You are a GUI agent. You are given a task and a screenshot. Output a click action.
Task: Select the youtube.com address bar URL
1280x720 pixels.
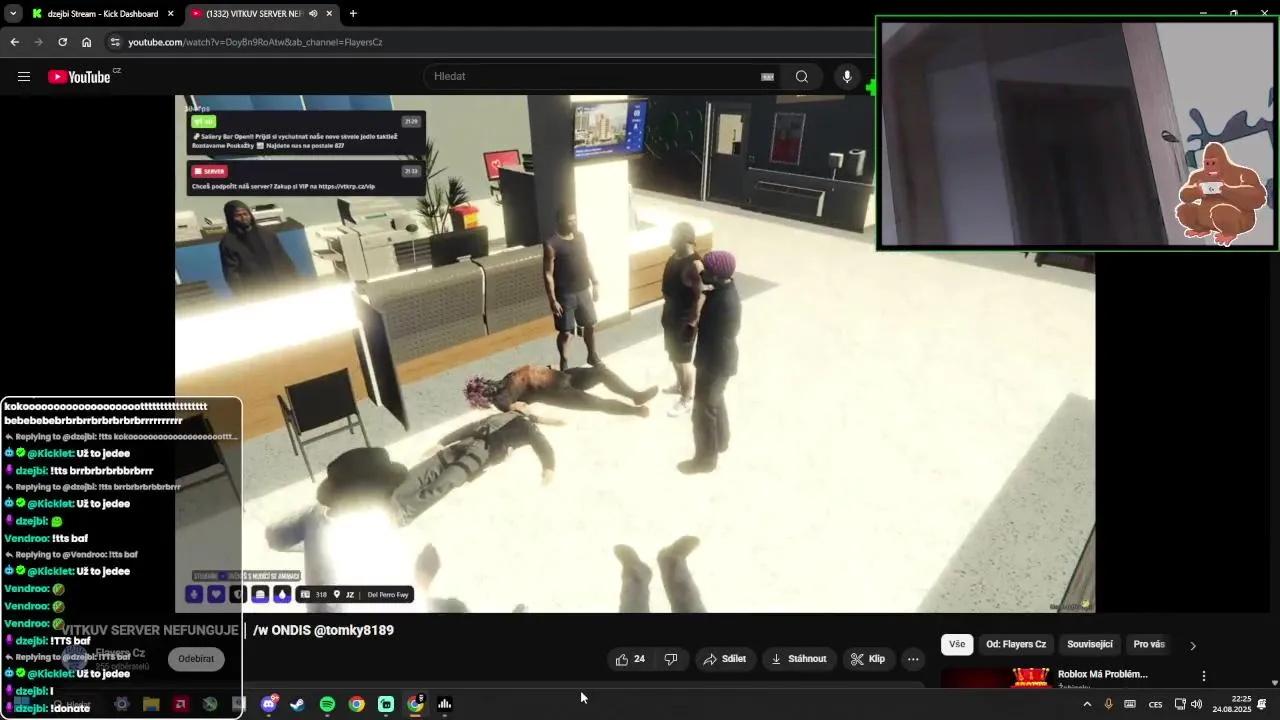[x=255, y=42]
